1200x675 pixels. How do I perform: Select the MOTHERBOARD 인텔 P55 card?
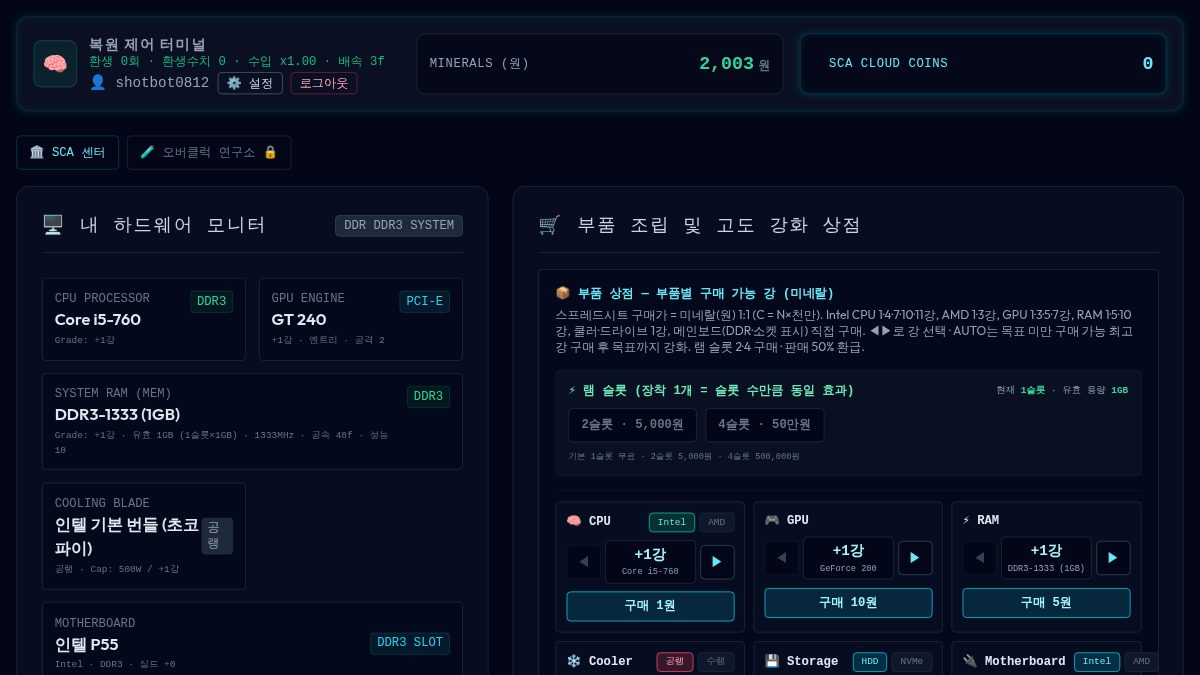[252, 638]
